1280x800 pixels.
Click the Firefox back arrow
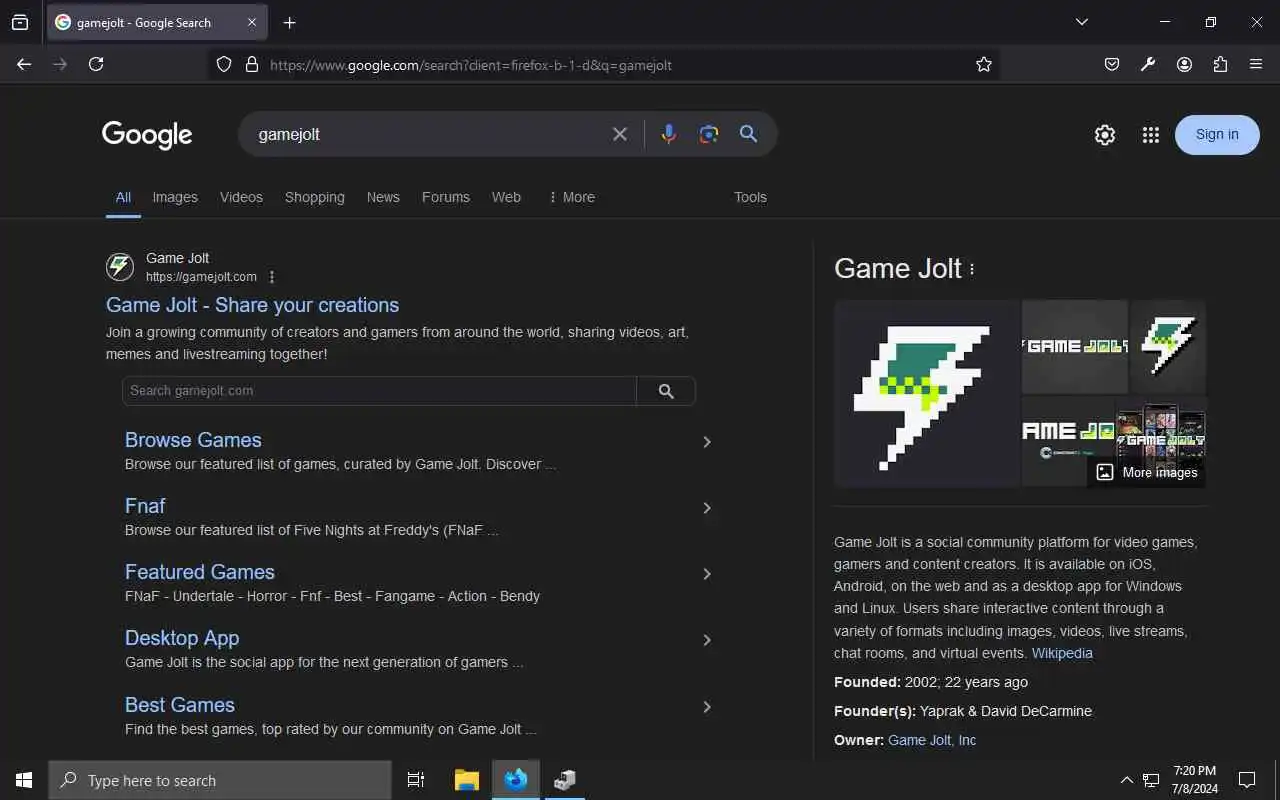coord(24,64)
